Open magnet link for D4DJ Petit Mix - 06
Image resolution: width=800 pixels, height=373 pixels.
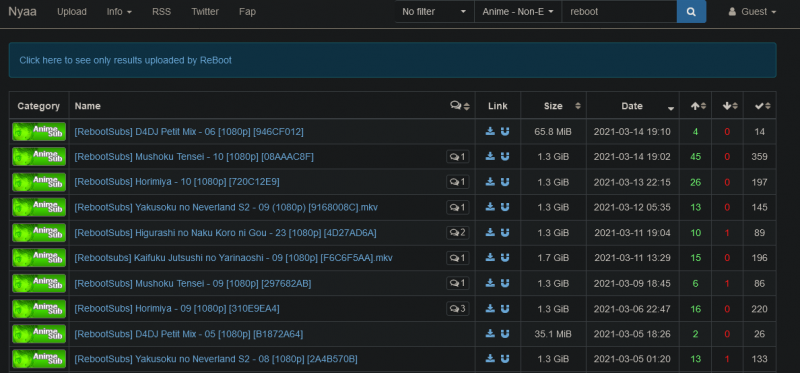(x=505, y=132)
